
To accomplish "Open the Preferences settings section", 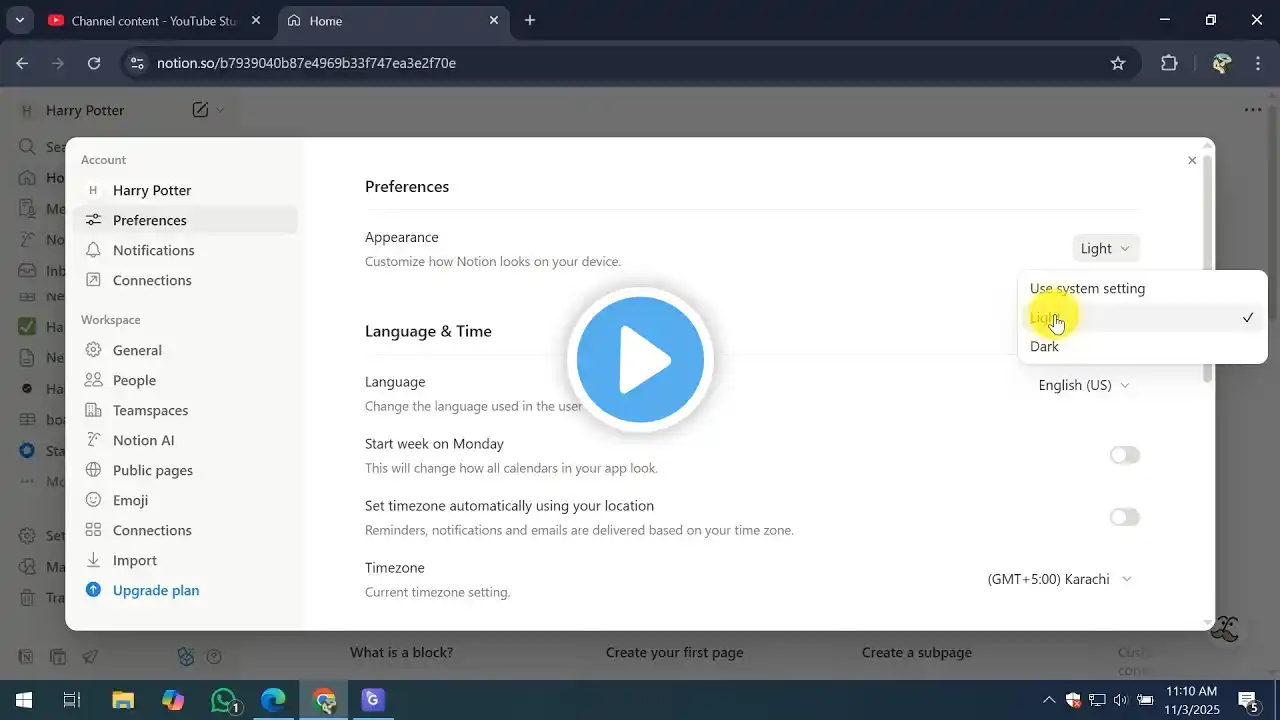I will tap(185, 220).
